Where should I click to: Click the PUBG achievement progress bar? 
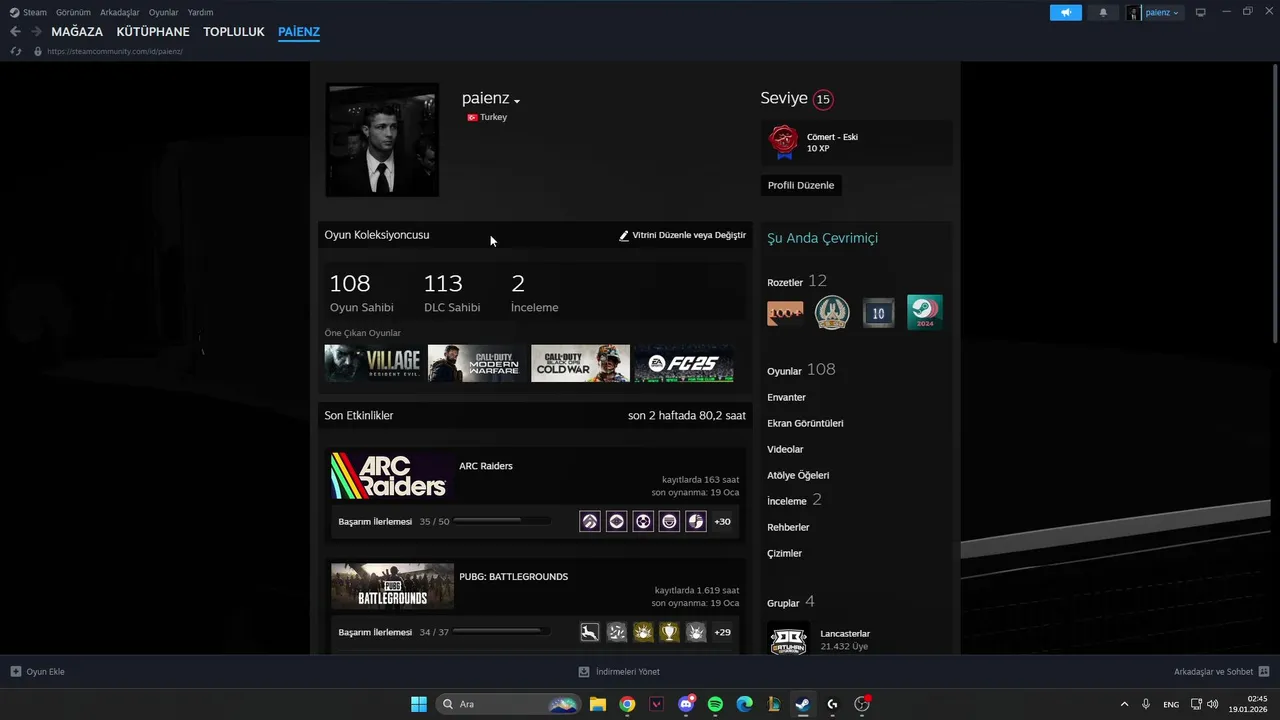pos(502,632)
